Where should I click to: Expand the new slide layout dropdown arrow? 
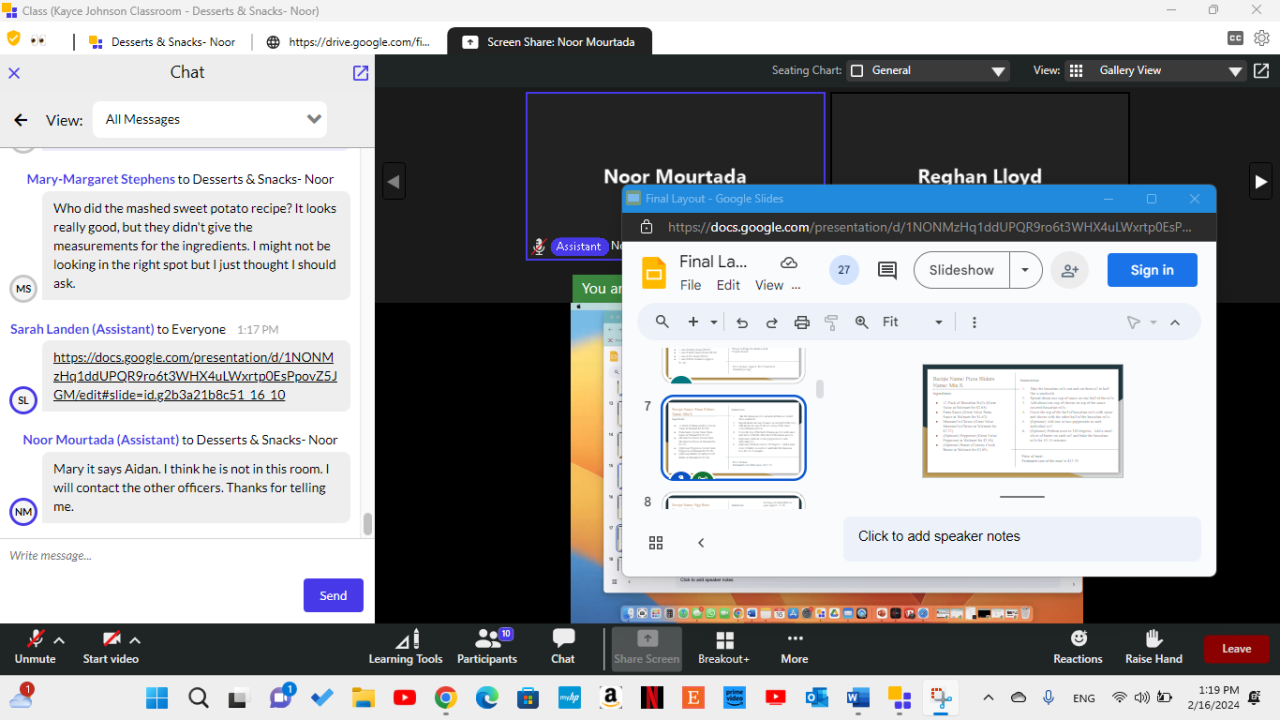point(714,322)
